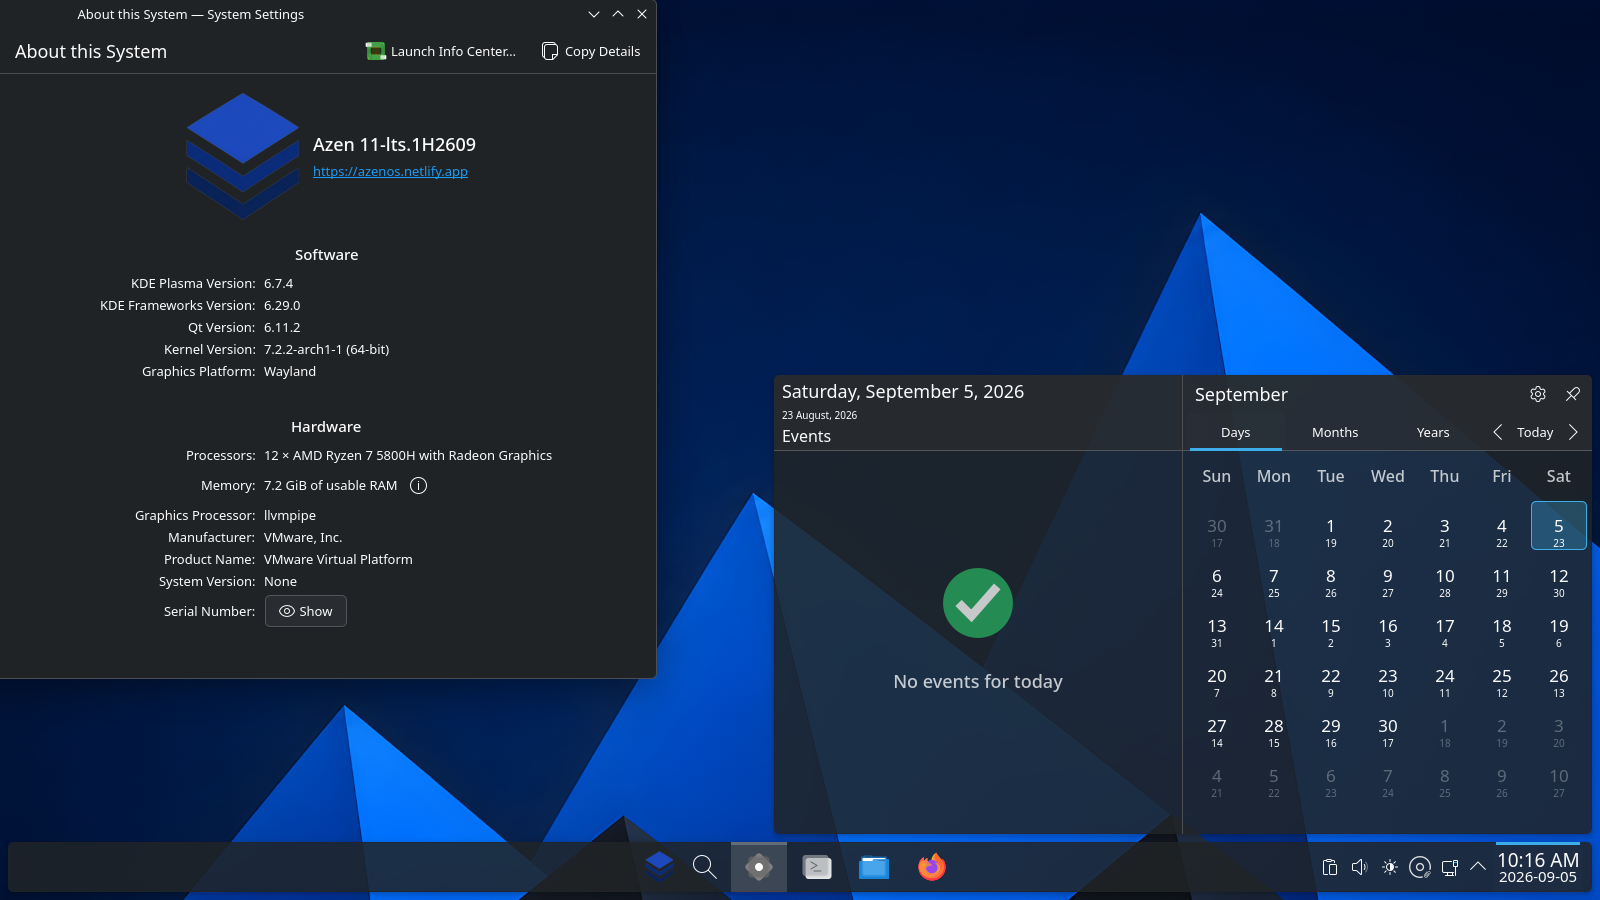Click the Azen blue layered logo
The image size is (1600, 900).
tap(243, 156)
